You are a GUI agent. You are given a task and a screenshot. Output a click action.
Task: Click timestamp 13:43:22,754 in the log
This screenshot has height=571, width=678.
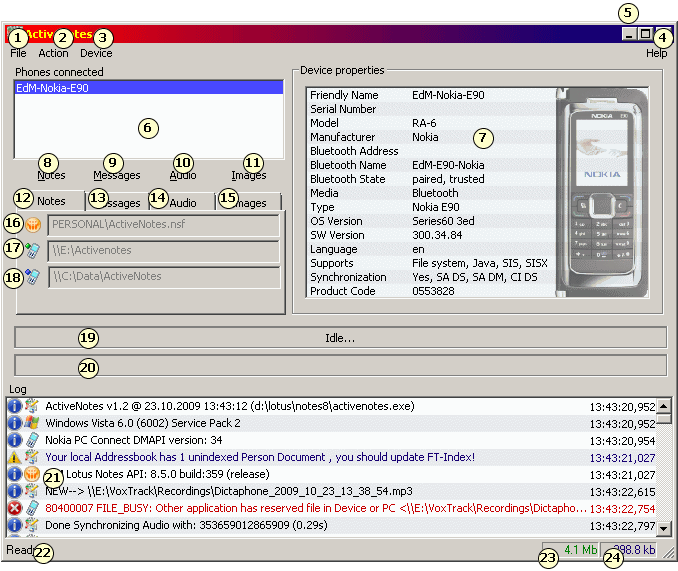coord(622,509)
